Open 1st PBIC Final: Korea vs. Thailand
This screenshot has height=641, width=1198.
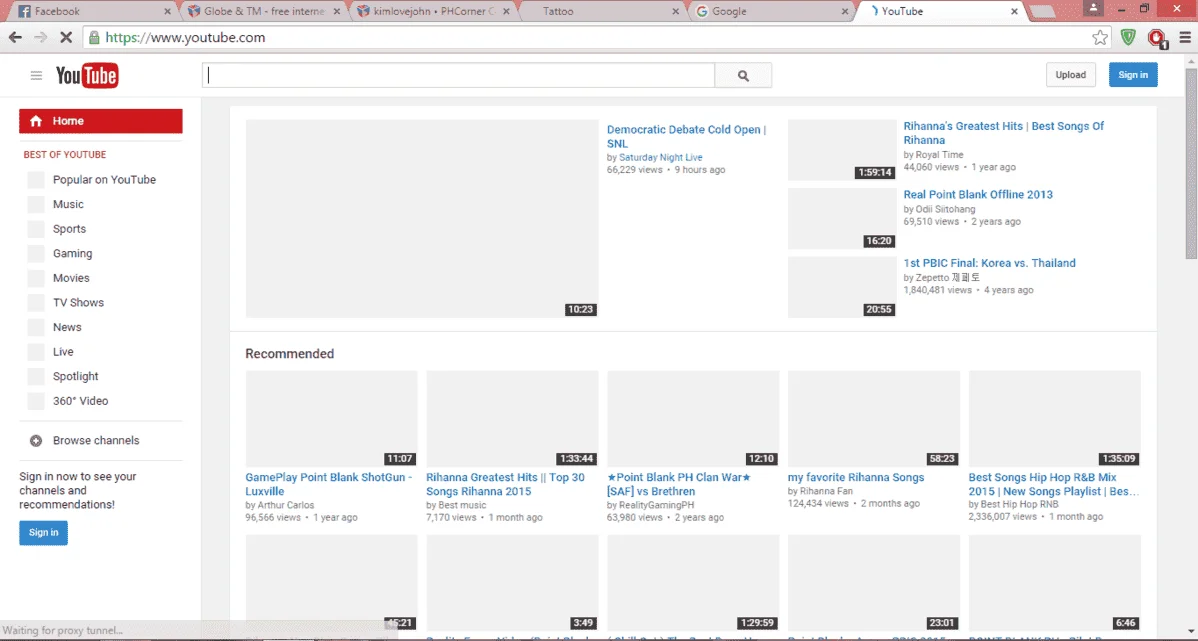click(989, 263)
